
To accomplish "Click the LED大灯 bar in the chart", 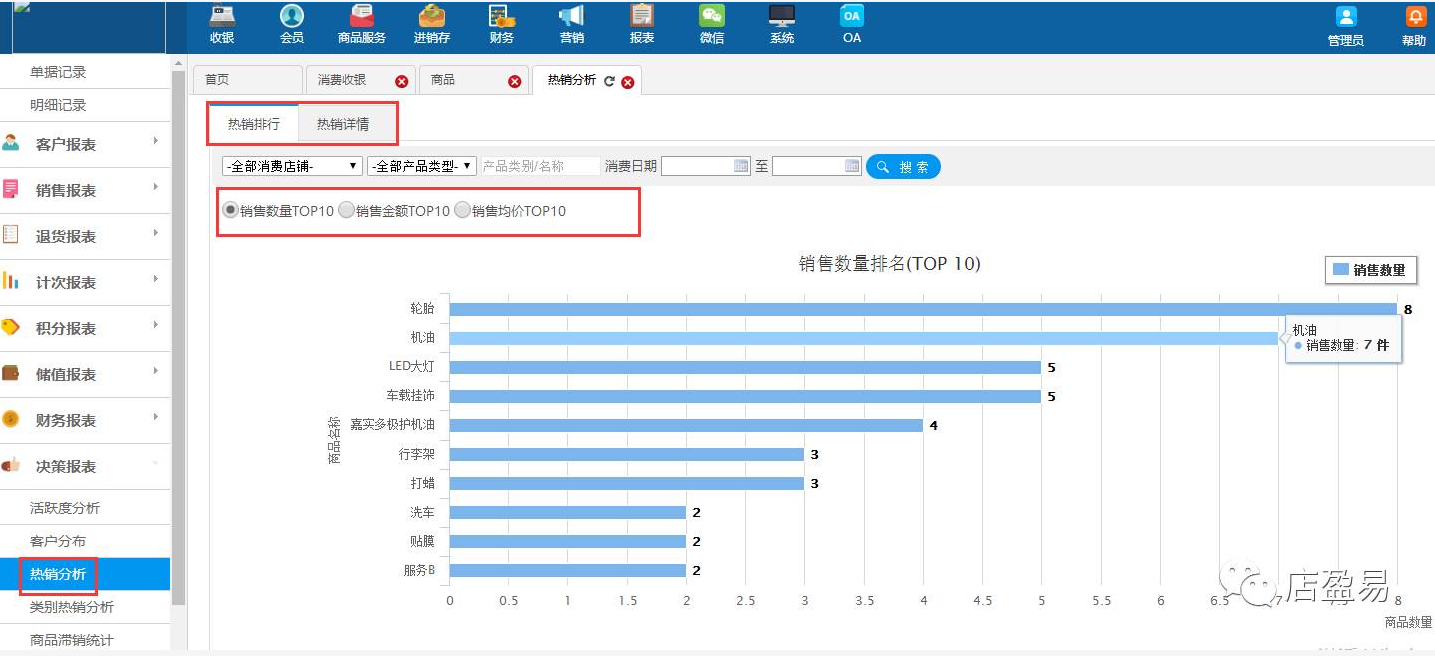I will [x=745, y=367].
